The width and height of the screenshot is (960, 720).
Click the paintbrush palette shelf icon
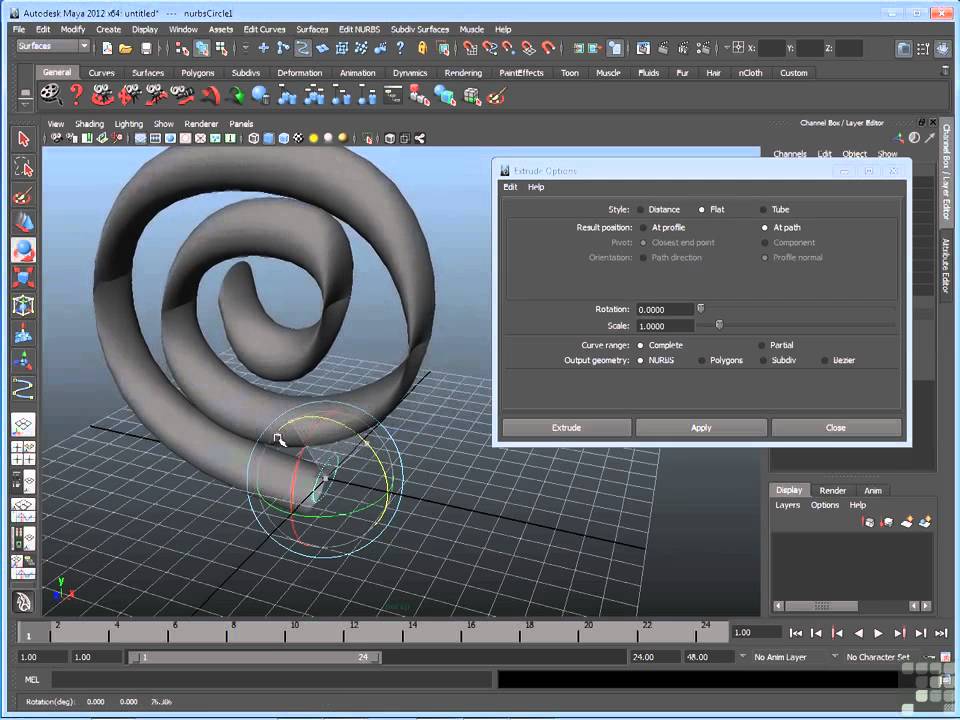(x=497, y=96)
